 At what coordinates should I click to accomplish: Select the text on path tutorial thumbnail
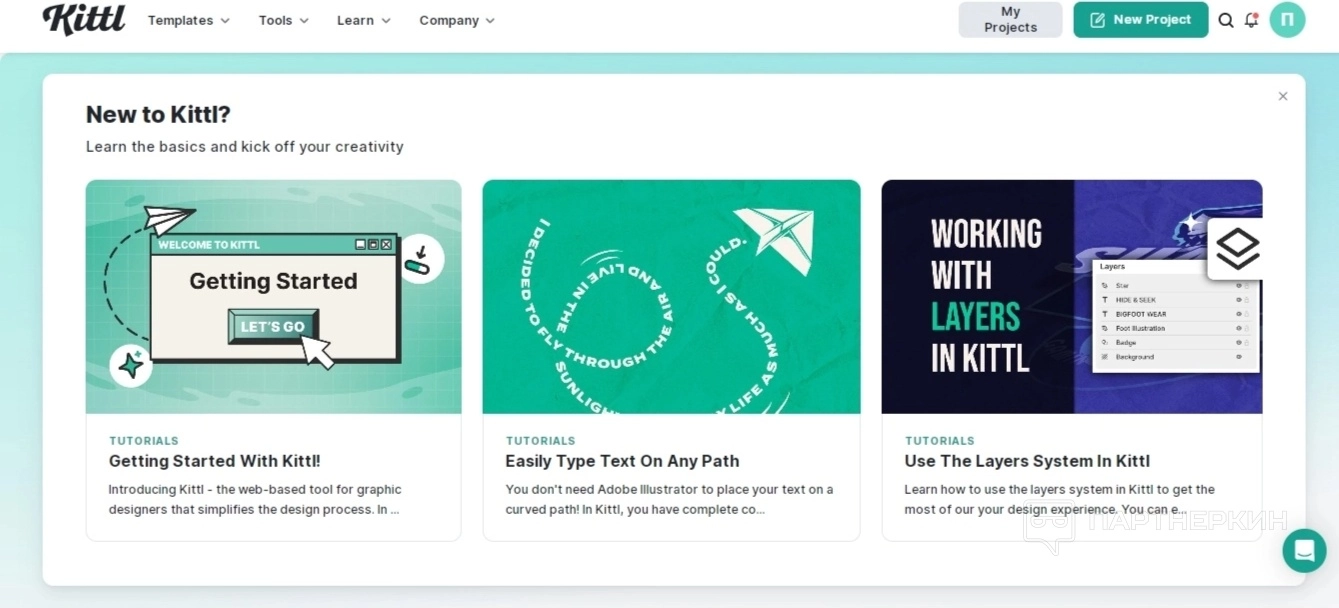(671, 296)
